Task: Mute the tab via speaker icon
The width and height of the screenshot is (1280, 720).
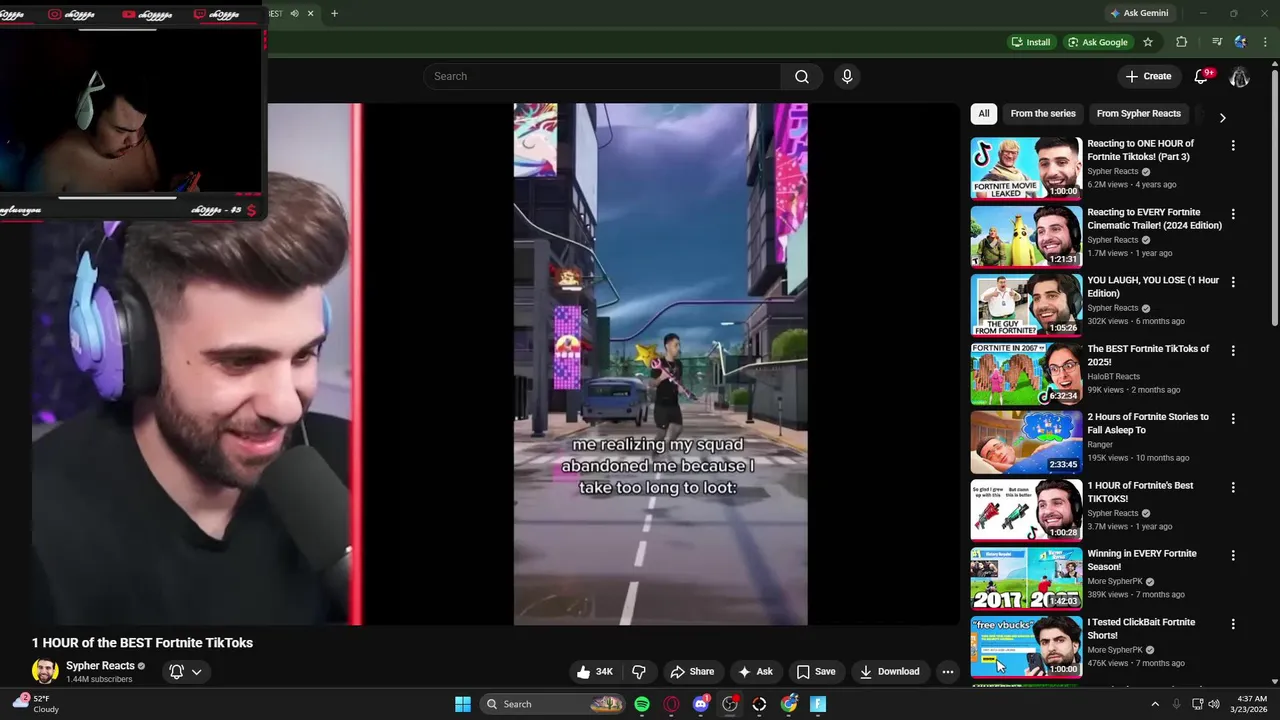Action: point(294,14)
